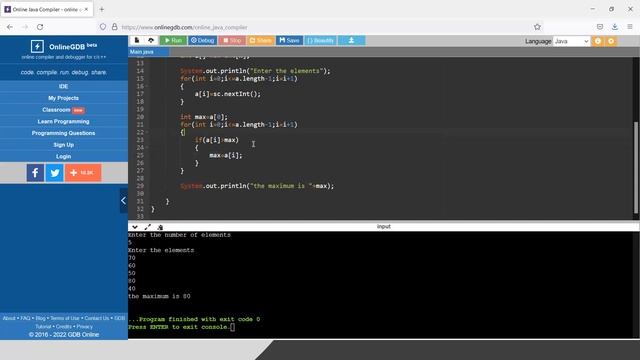Click the Share button
Viewport: 640px width, 360px height.
click(260, 40)
